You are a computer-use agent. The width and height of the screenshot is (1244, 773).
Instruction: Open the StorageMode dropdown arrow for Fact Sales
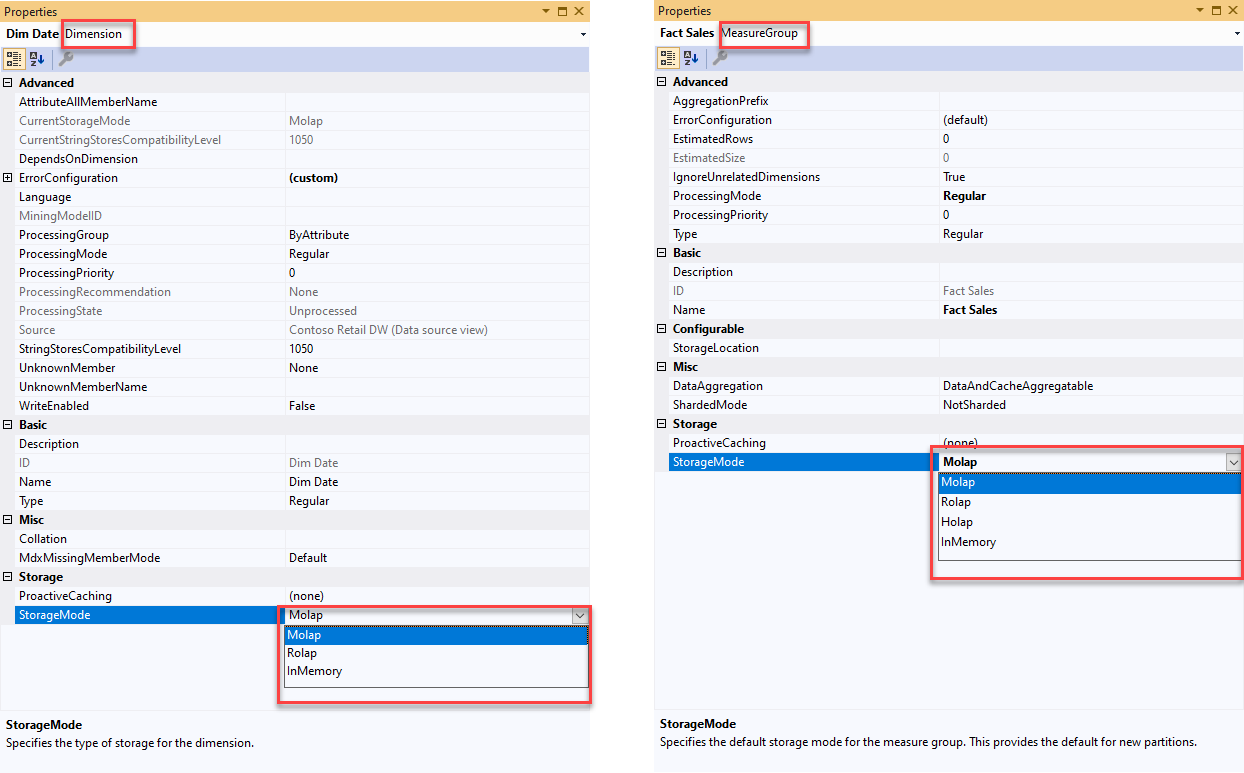[1233, 461]
